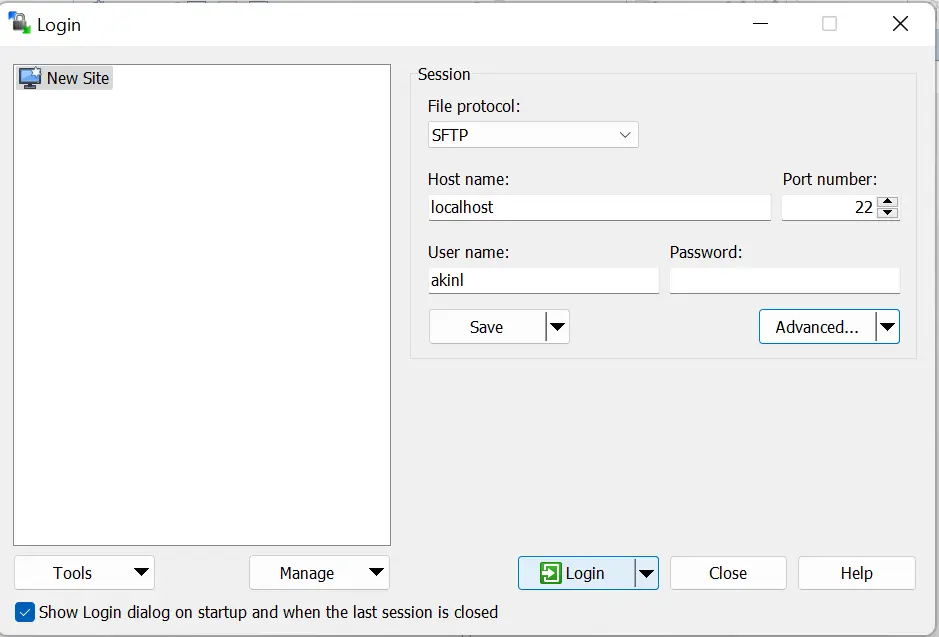
Task: Increase port number with the up arrow
Action: click(x=887, y=202)
